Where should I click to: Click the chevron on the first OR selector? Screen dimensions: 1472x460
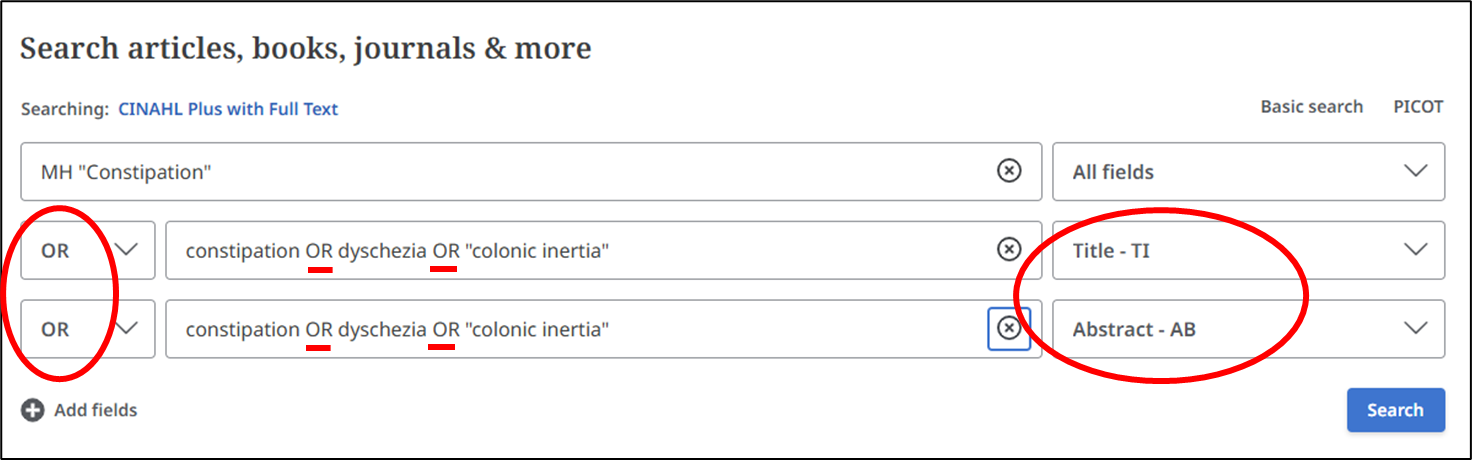[x=128, y=250]
